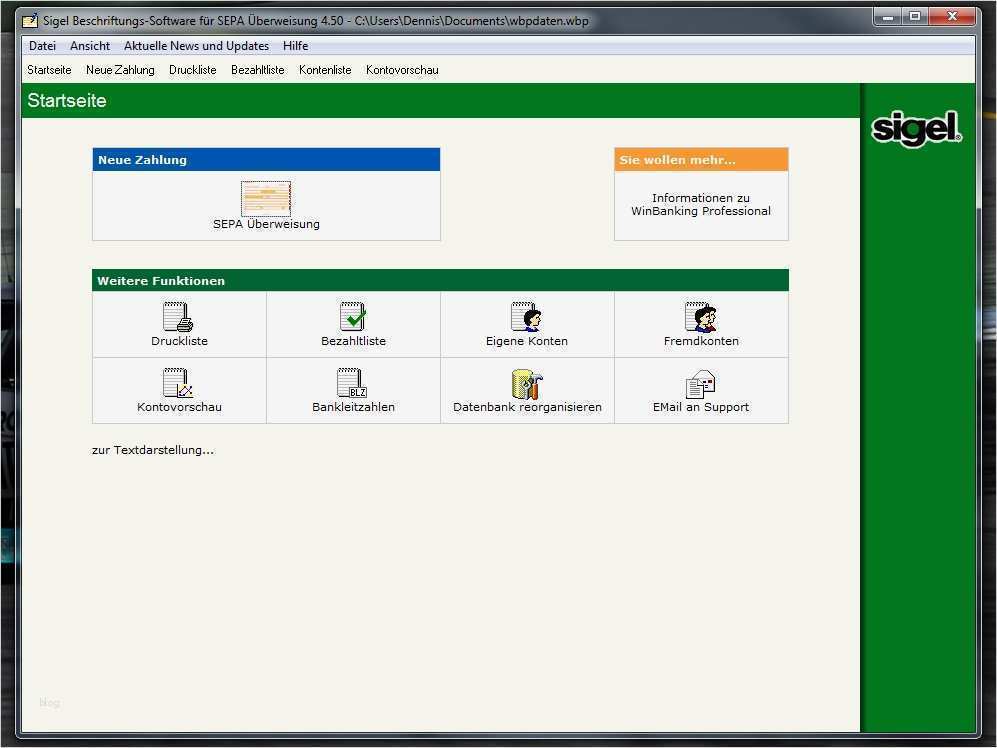This screenshot has width=997, height=748.
Task: Click the Sie wollen mehr orange header
Action: (x=701, y=160)
